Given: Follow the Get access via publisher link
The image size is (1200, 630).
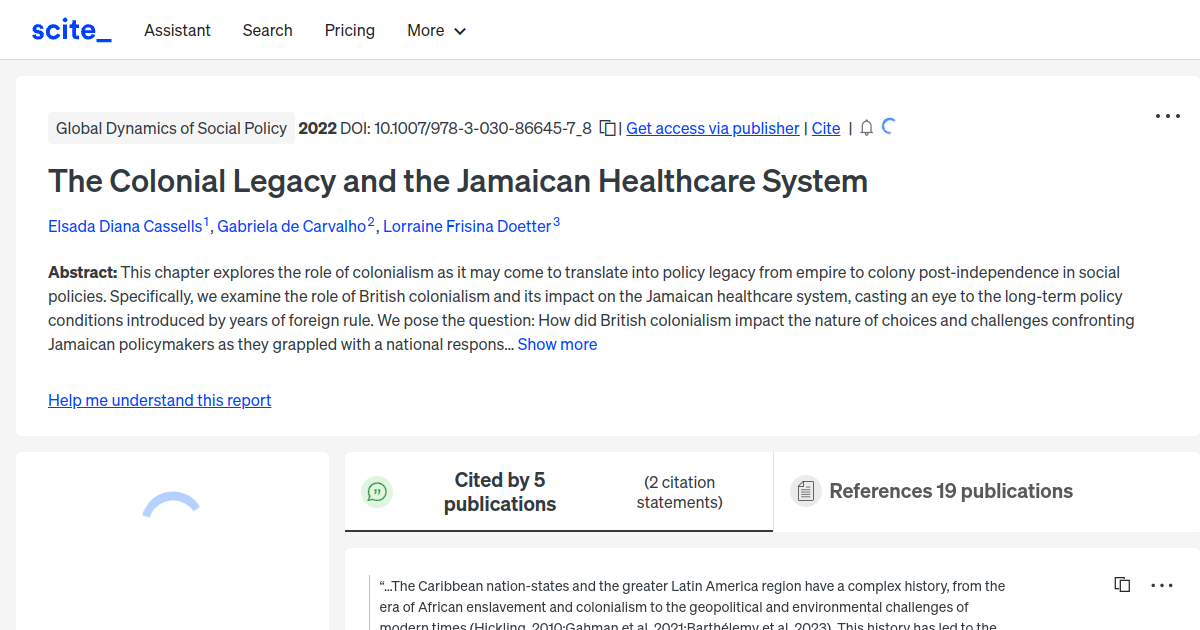Looking at the screenshot, I should point(712,128).
